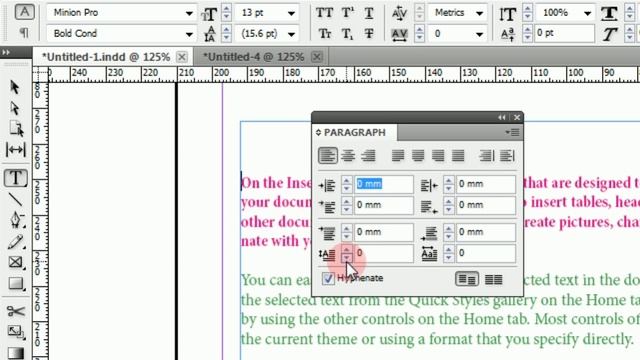Image resolution: width=640 pixels, height=360 pixels.
Task: Switch to Paragraph Formatting Controls icon
Action: point(24,33)
